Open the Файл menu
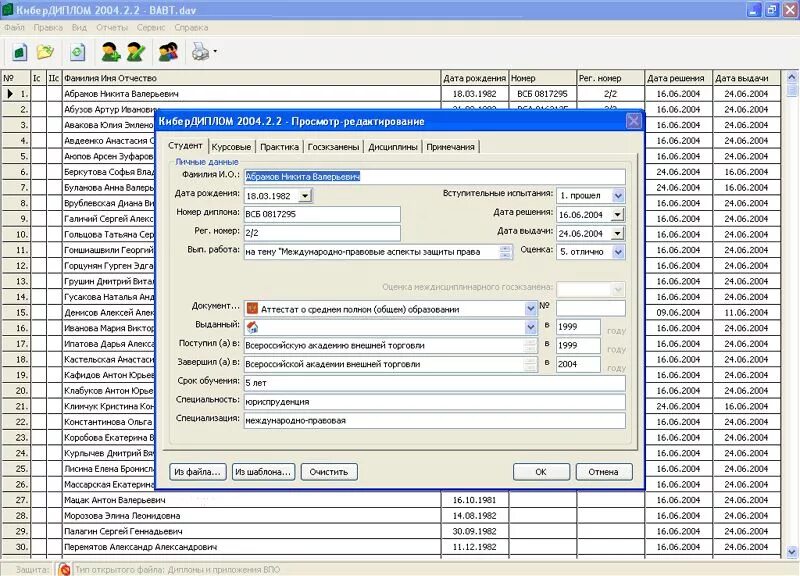This screenshot has height=576, width=800. [x=14, y=28]
